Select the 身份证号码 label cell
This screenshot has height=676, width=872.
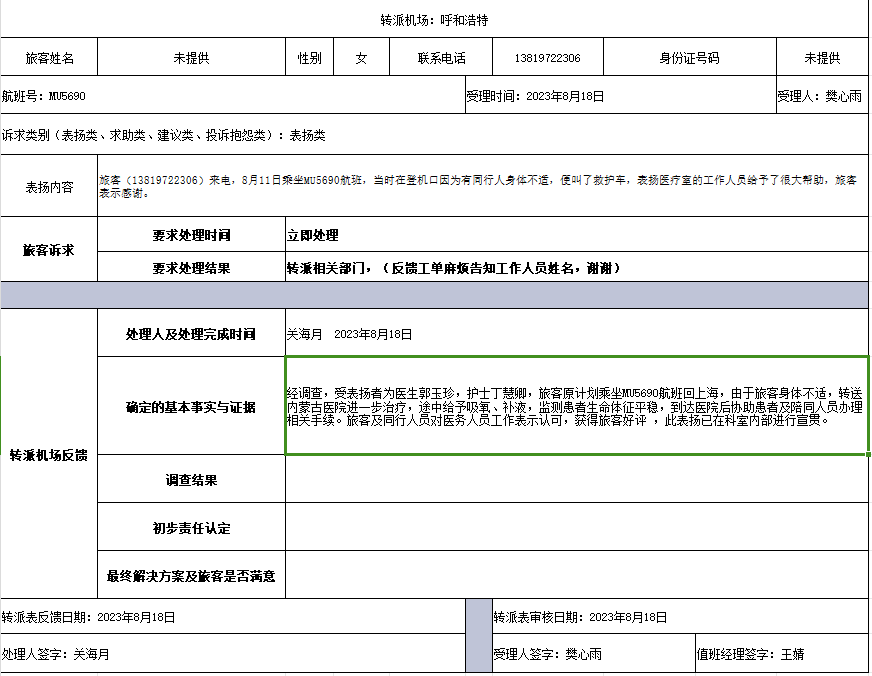[688, 58]
